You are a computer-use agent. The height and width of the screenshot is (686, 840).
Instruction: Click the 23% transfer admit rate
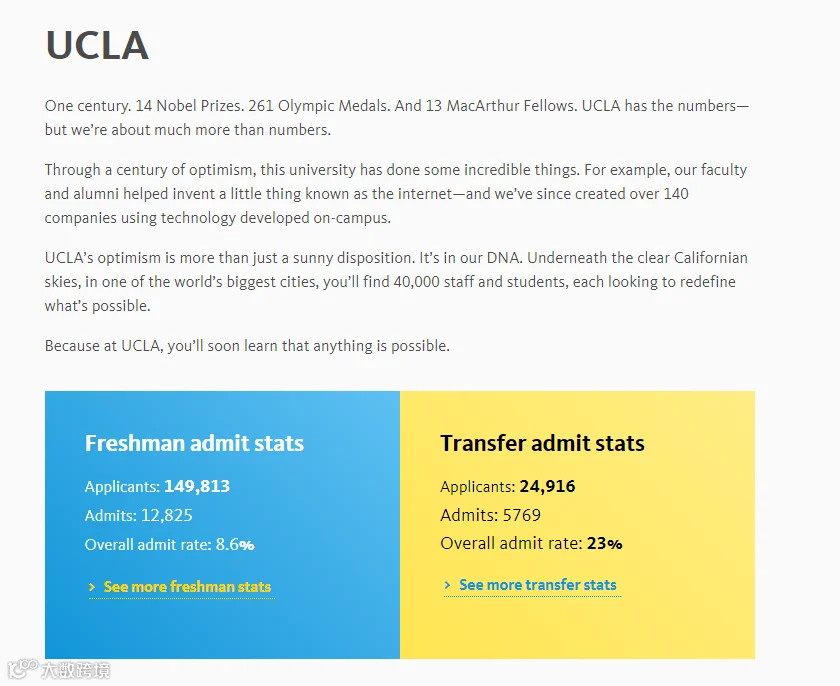coord(604,544)
